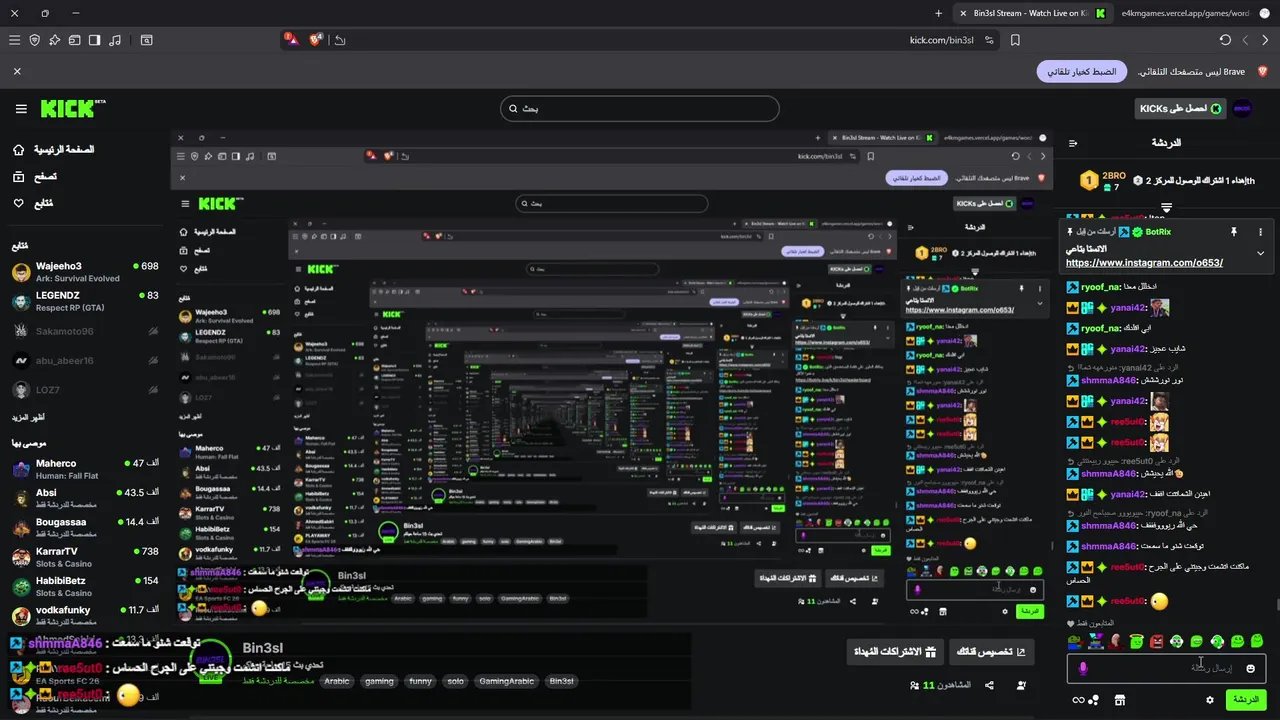Open pinned message three-dot options
This screenshot has height=720, width=1280.
tap(1260, 232)
